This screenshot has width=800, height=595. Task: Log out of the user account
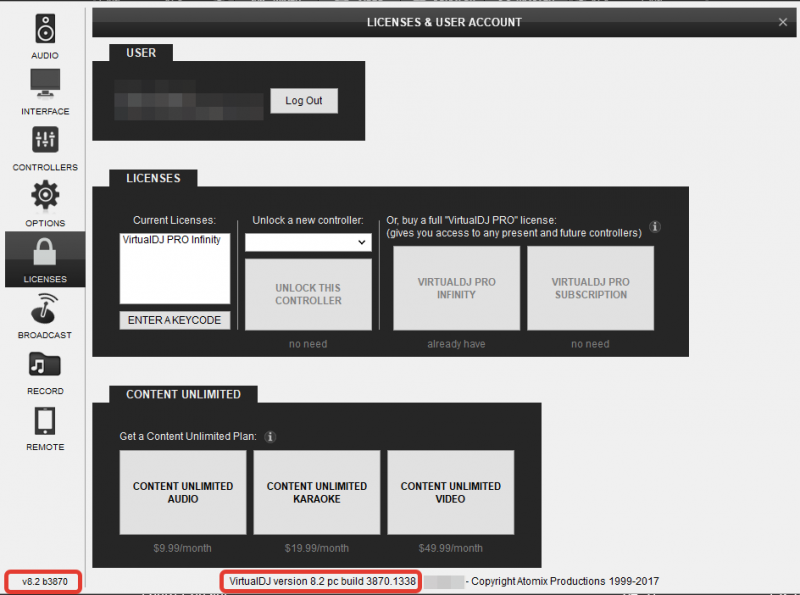[304, 101]
